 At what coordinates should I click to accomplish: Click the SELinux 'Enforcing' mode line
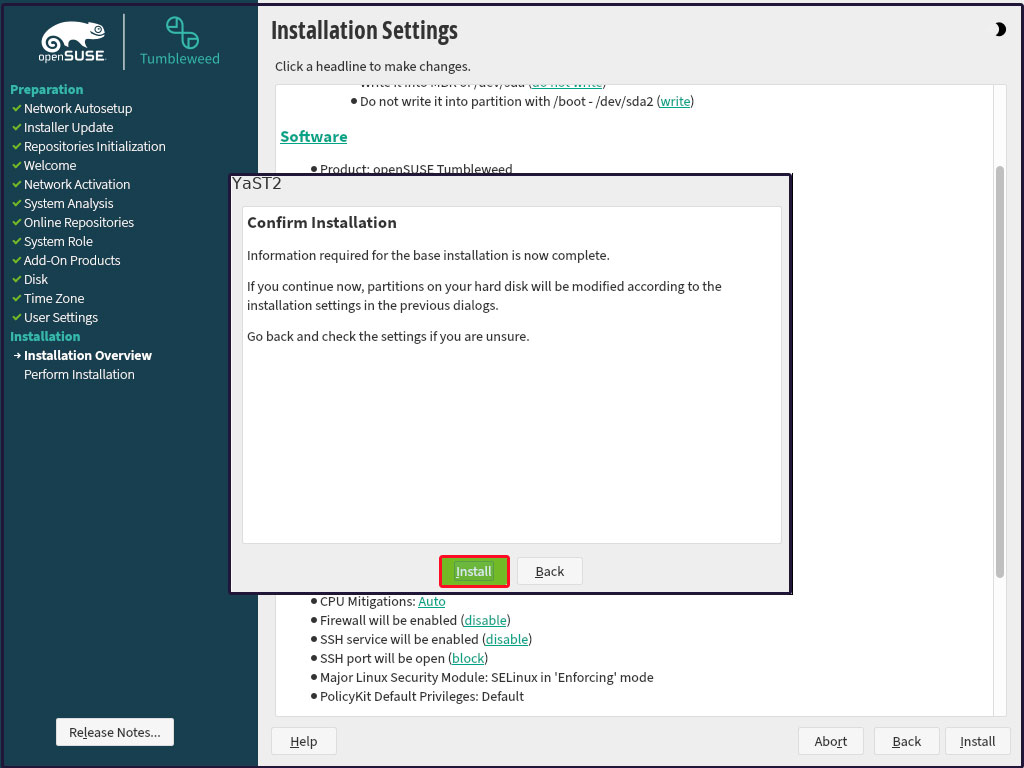pyautogui.click(x=487, y=677)
